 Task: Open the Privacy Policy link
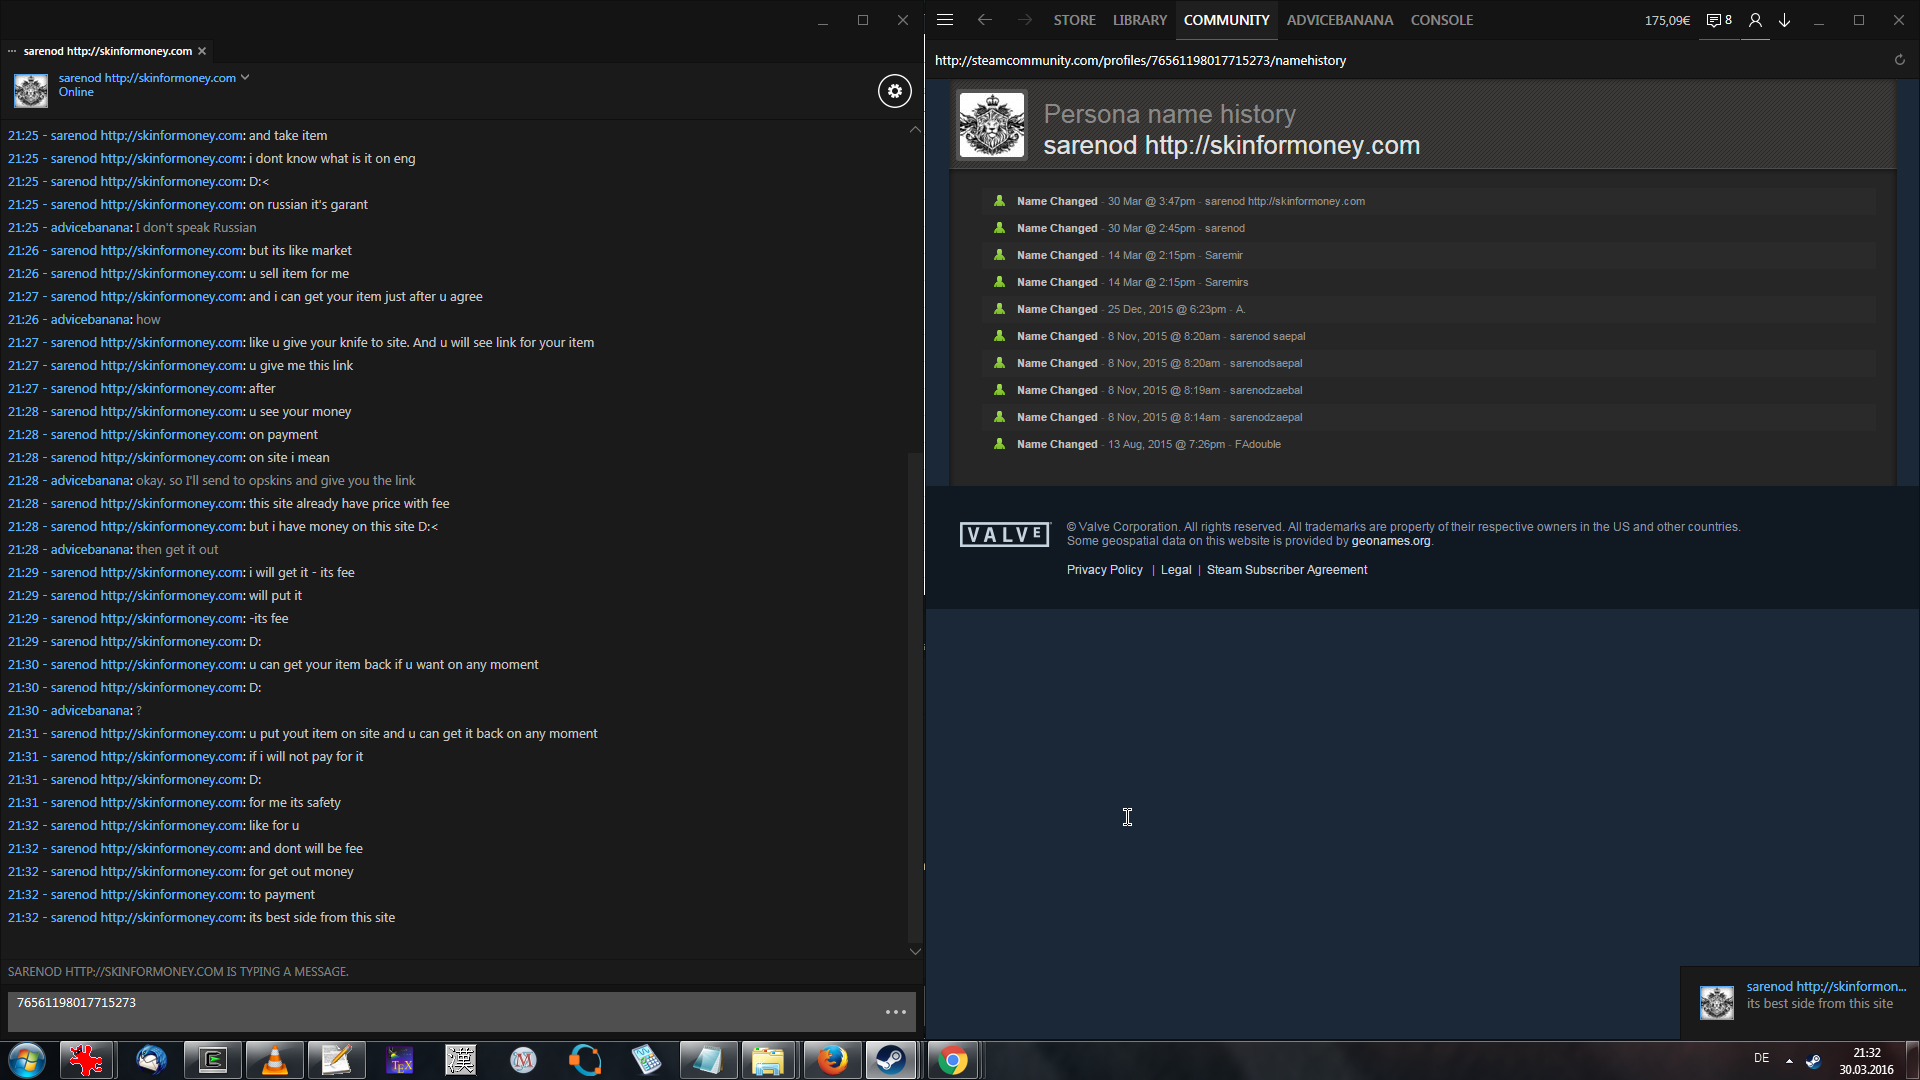tap(1104, 570)
